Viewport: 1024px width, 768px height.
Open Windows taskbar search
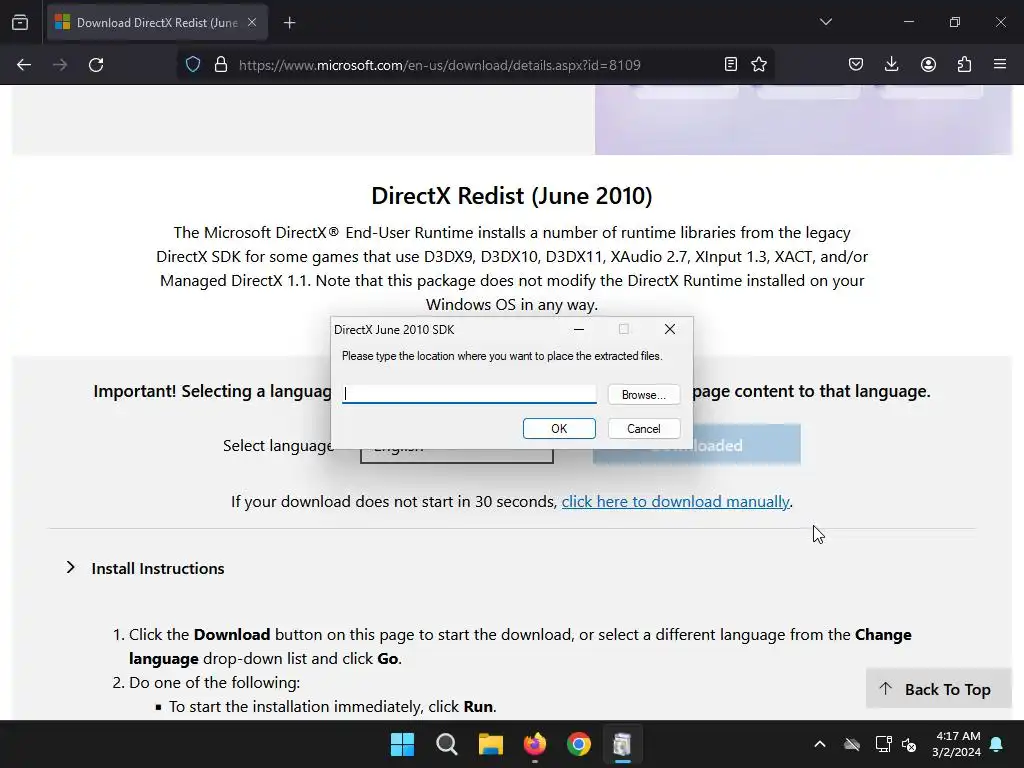(x=447, y=744)
